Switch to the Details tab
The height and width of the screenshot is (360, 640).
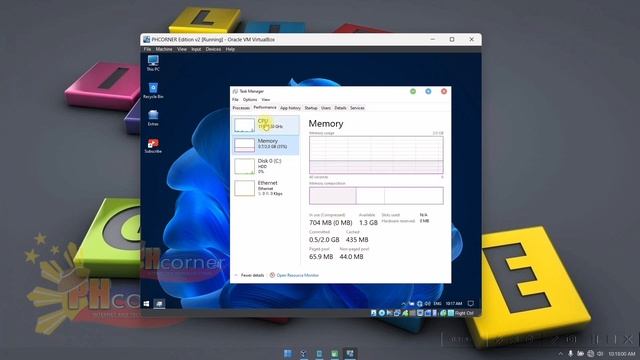pyautogui.click(x=340, y=108)
